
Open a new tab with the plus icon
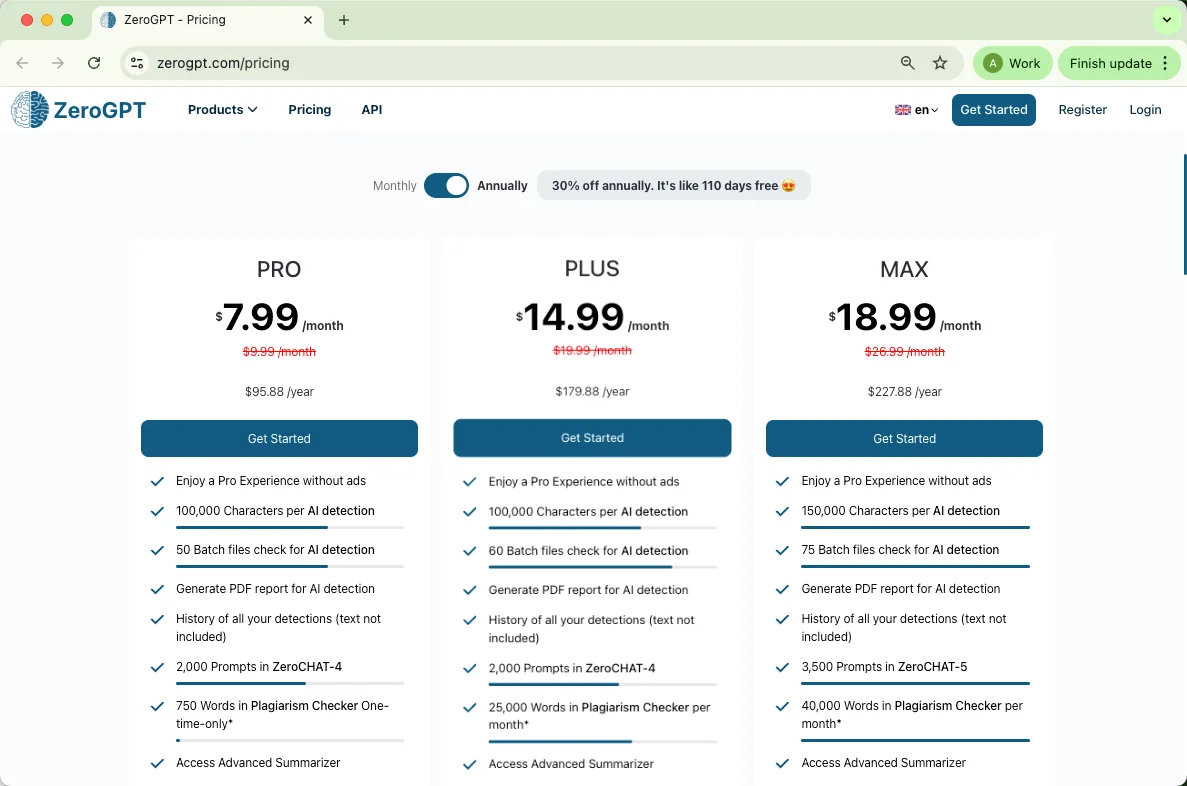point(344,20)
